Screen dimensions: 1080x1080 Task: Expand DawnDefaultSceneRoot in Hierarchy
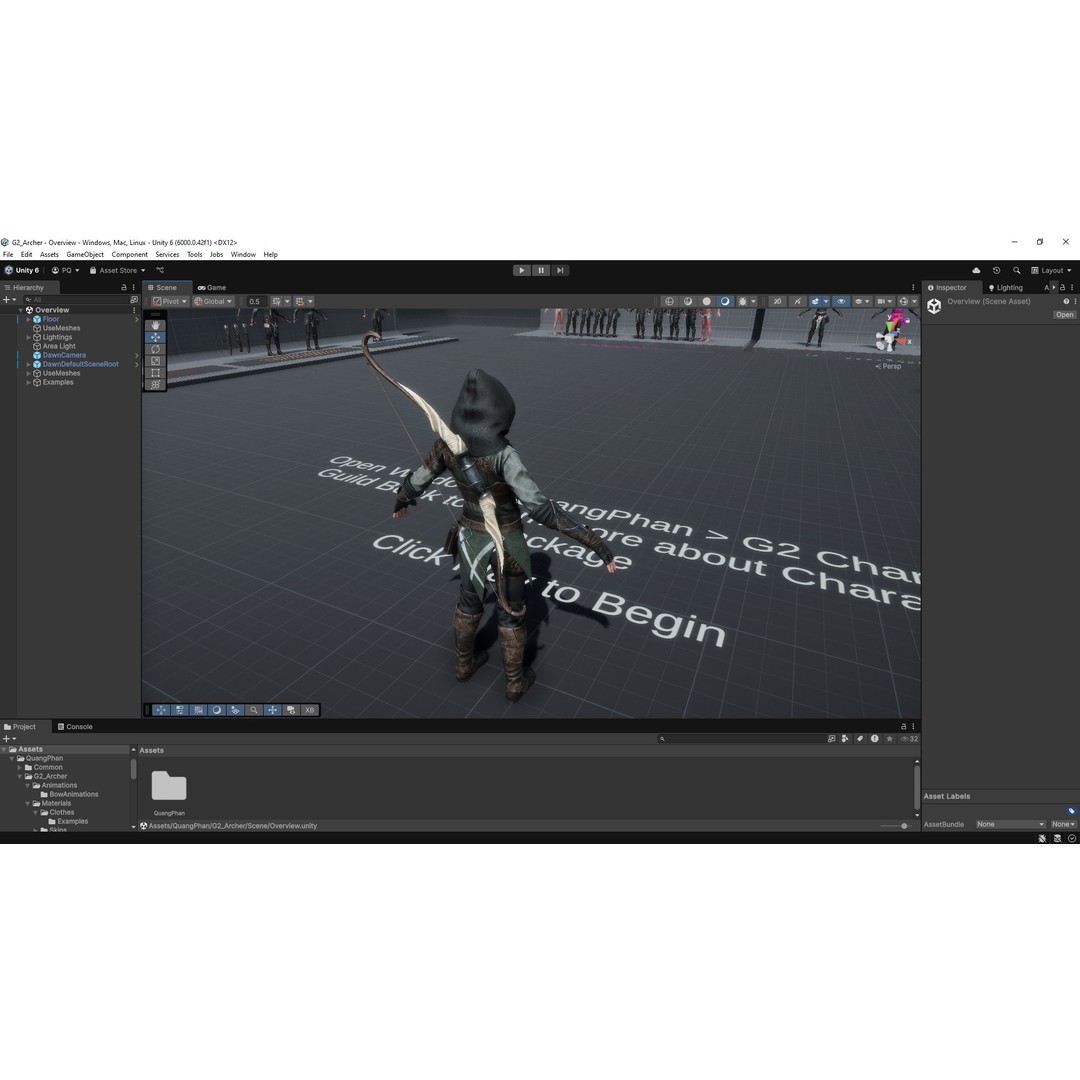[x=28, y=364]
